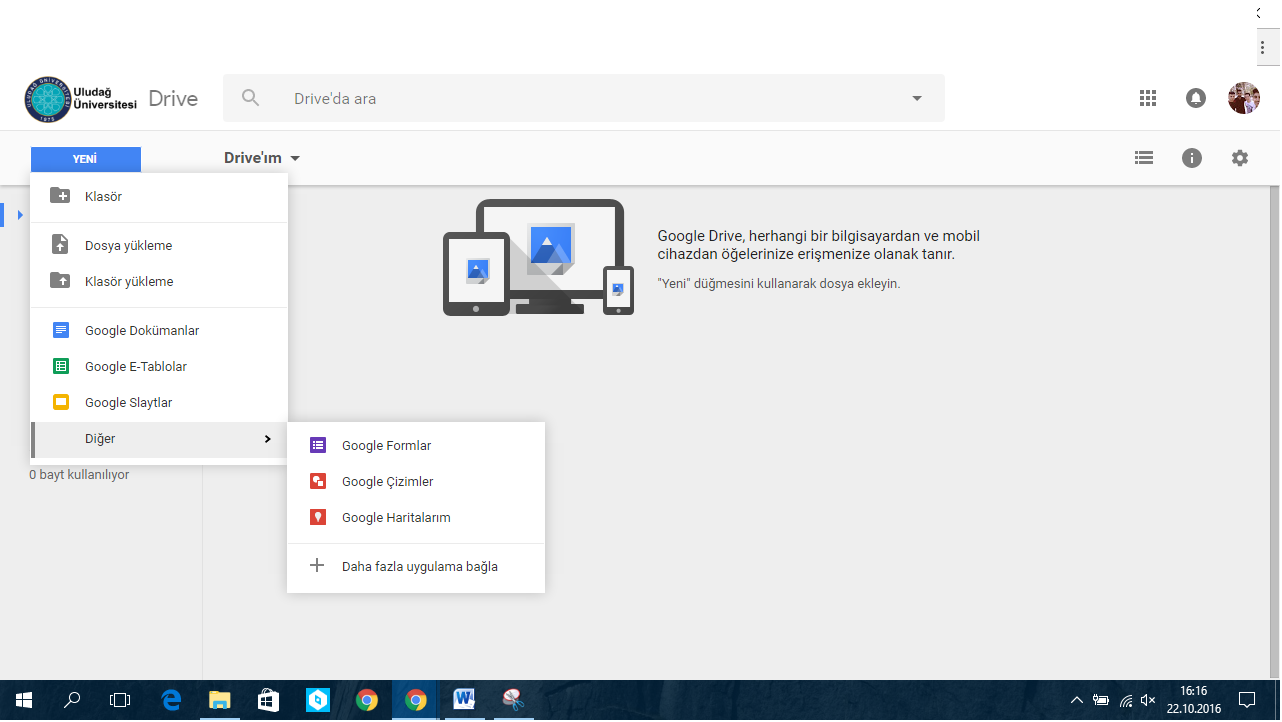Expand the sidebar folder tree arrow

click(x=19, y=214)
